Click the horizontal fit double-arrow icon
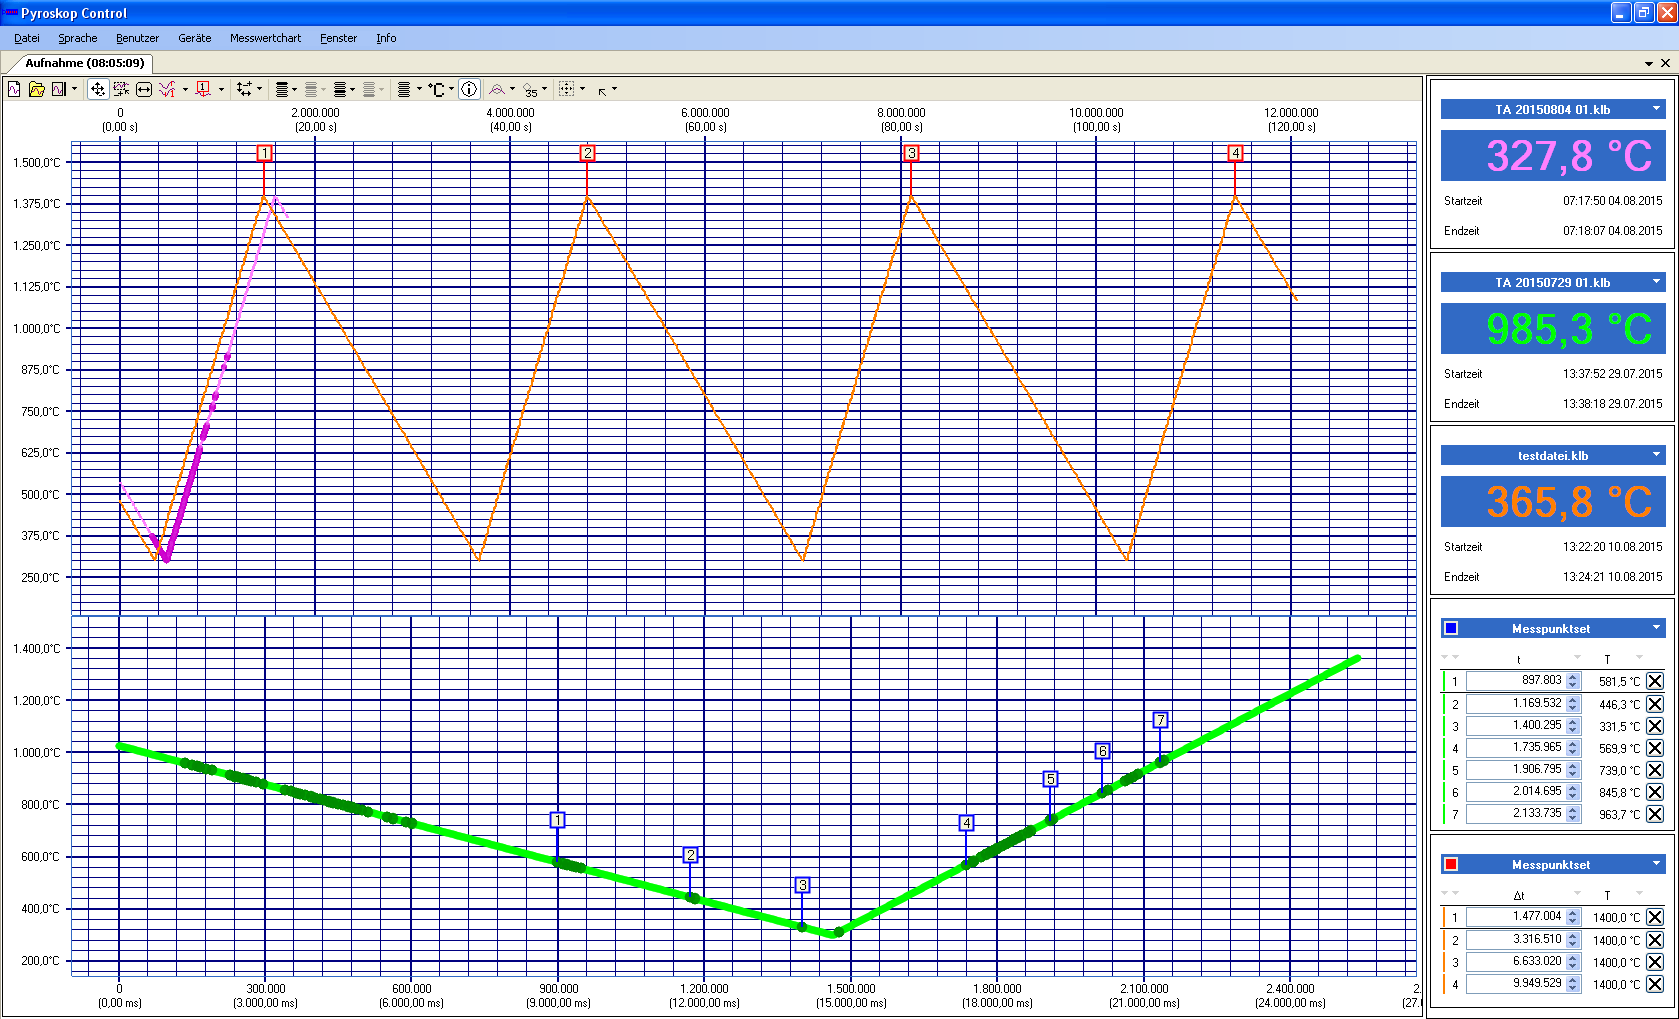Viewport: 1679px width, 1019px height. [144, 89]
